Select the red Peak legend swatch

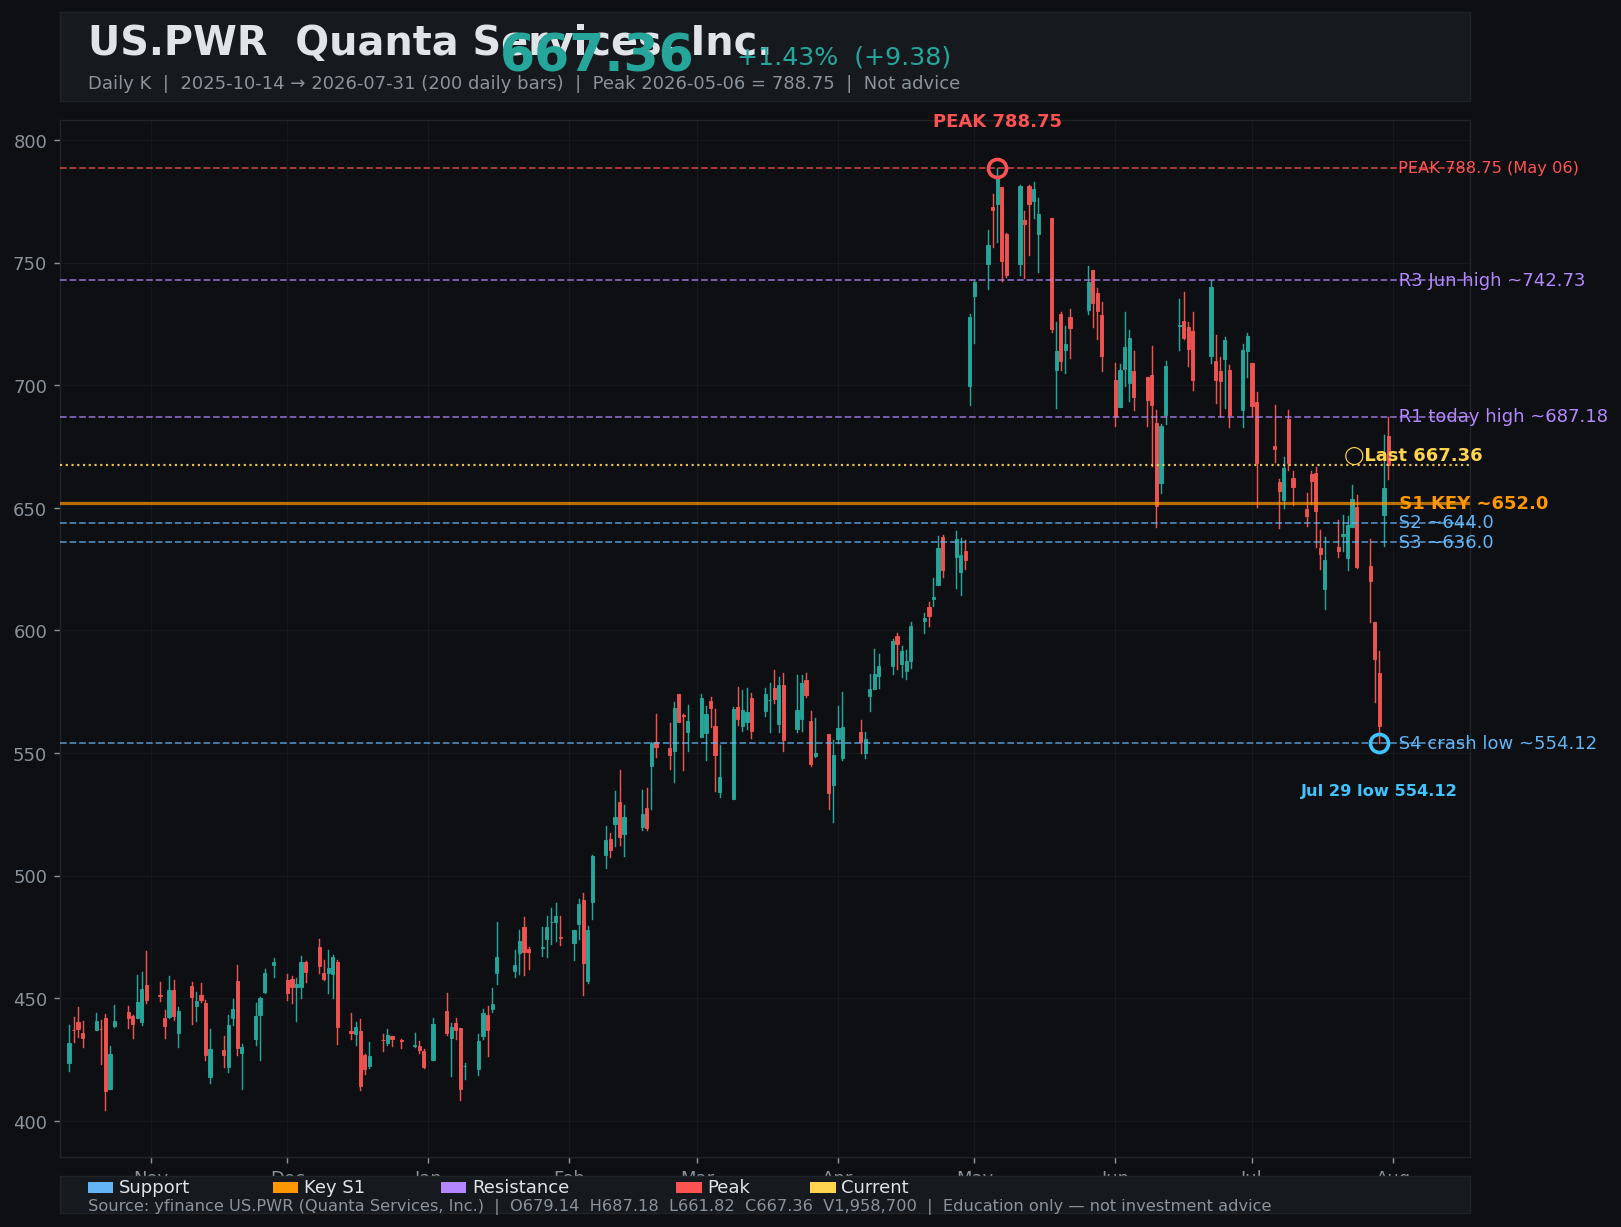coord(689,1188)
